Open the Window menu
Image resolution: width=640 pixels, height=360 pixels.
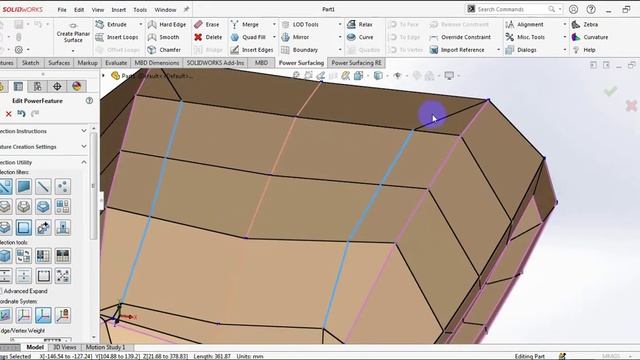[x=165, y=9]
